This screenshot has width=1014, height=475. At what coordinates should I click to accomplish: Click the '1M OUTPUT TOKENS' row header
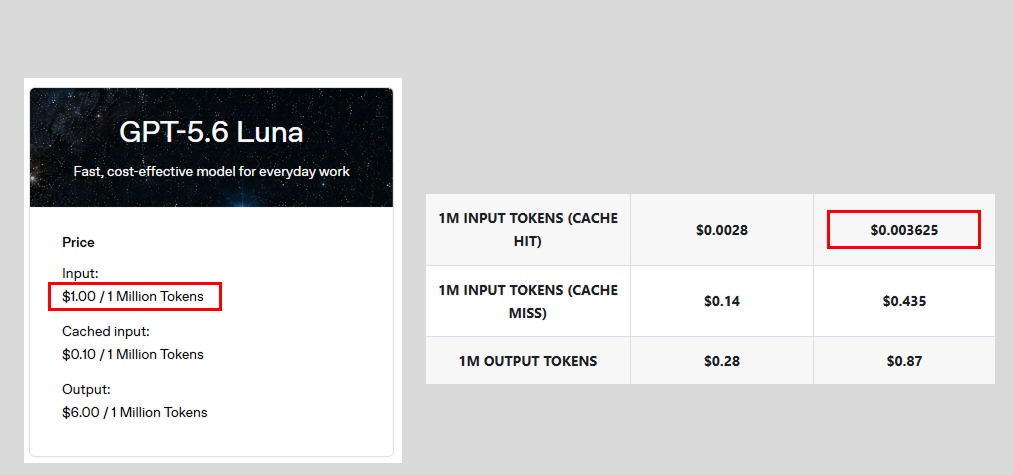(528, 361)
